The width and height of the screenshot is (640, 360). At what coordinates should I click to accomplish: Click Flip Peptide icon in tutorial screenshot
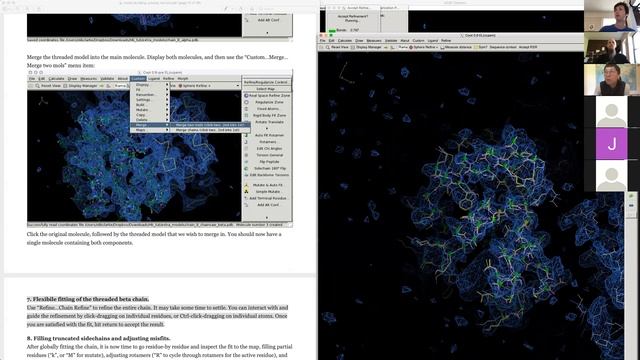[246, 162]
